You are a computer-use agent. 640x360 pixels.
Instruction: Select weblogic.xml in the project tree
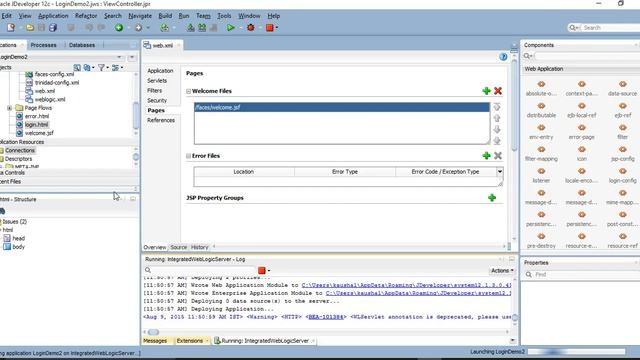(50, 99)
